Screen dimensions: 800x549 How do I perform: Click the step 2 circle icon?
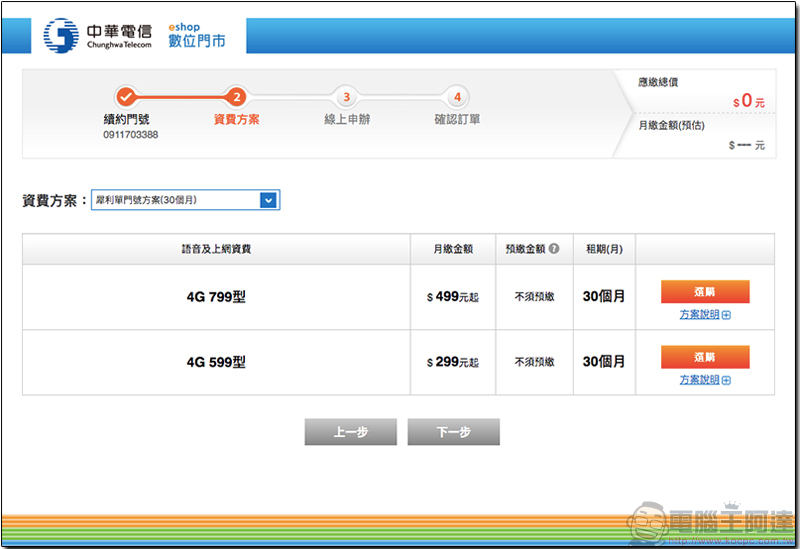coord(236,97)
